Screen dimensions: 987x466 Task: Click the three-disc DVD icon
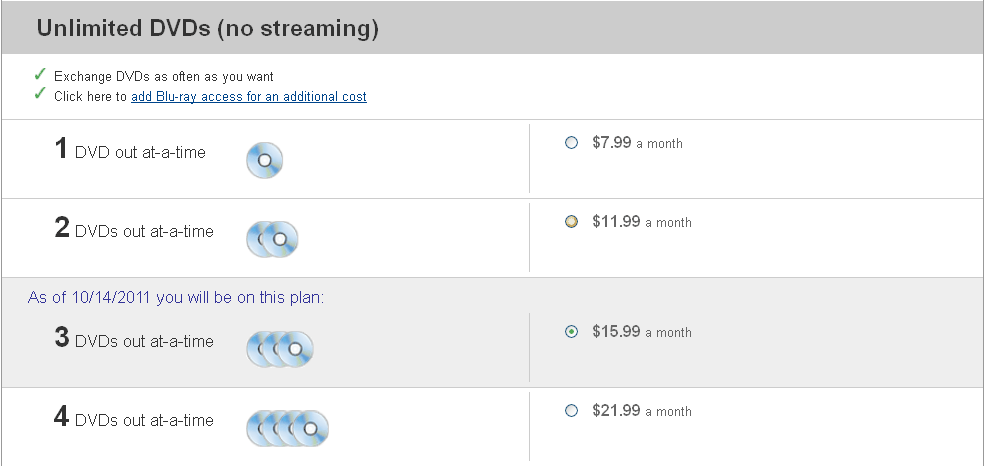click(x=280, y=349)
